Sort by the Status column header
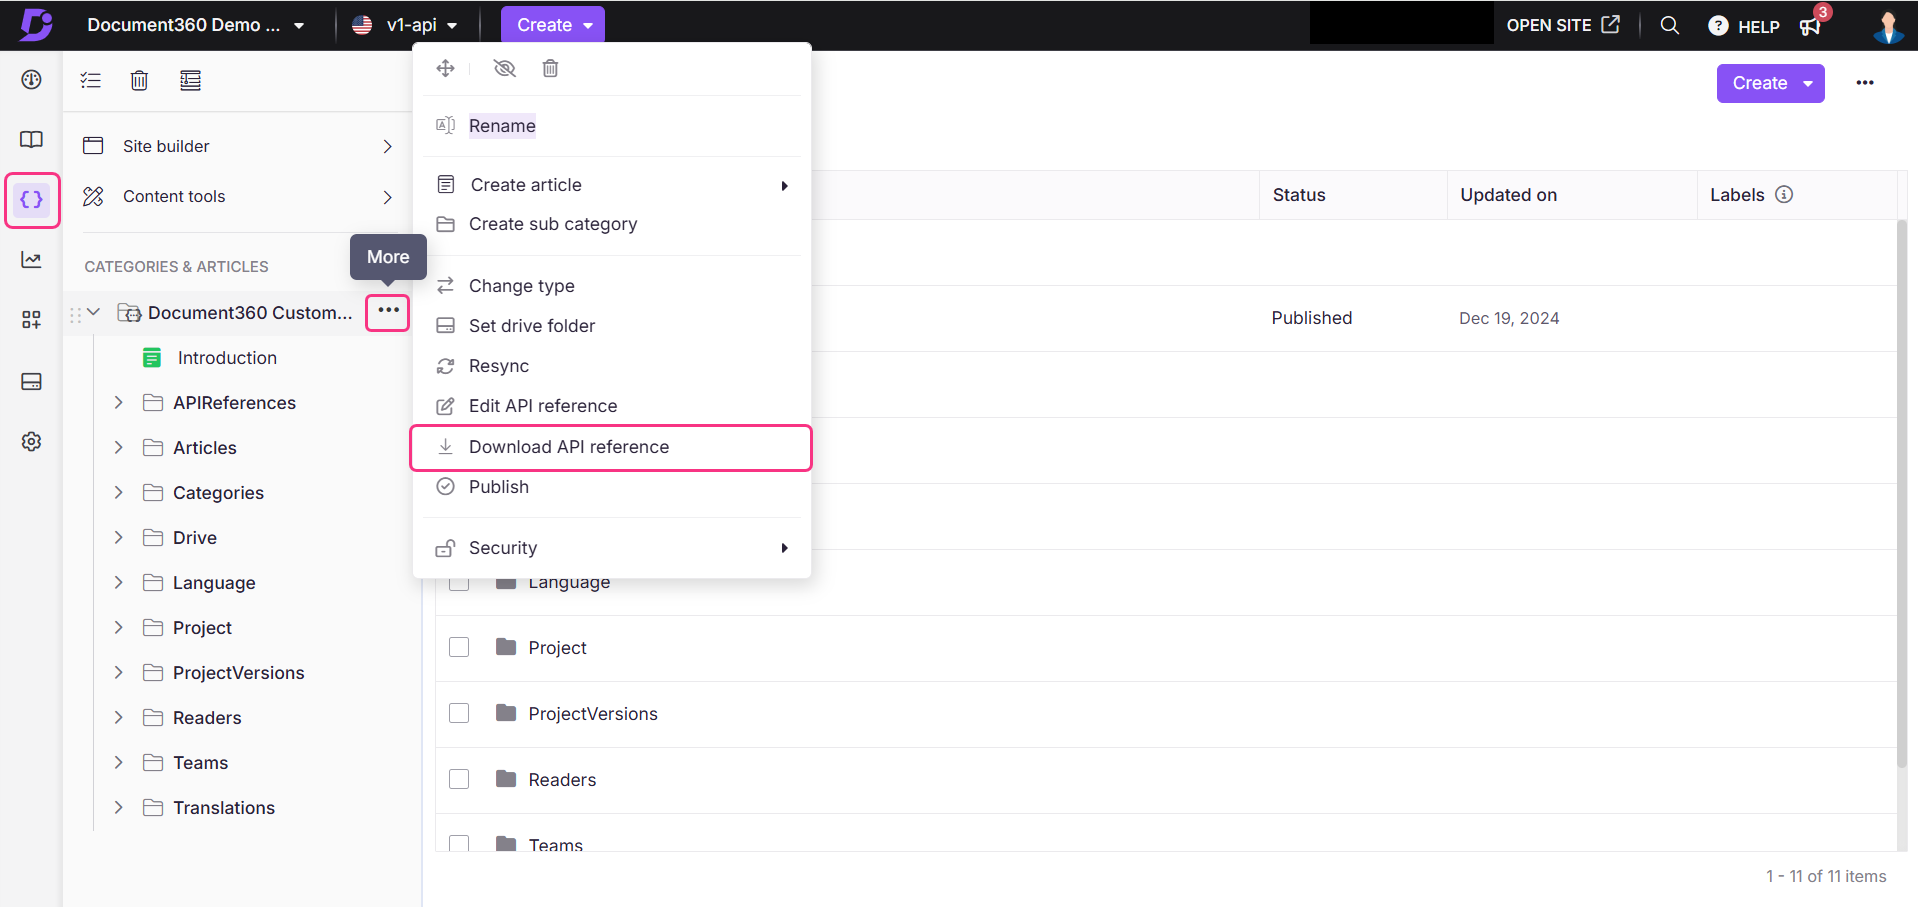This screenshot has width=1918, height=907. (x=1299, y=195)
